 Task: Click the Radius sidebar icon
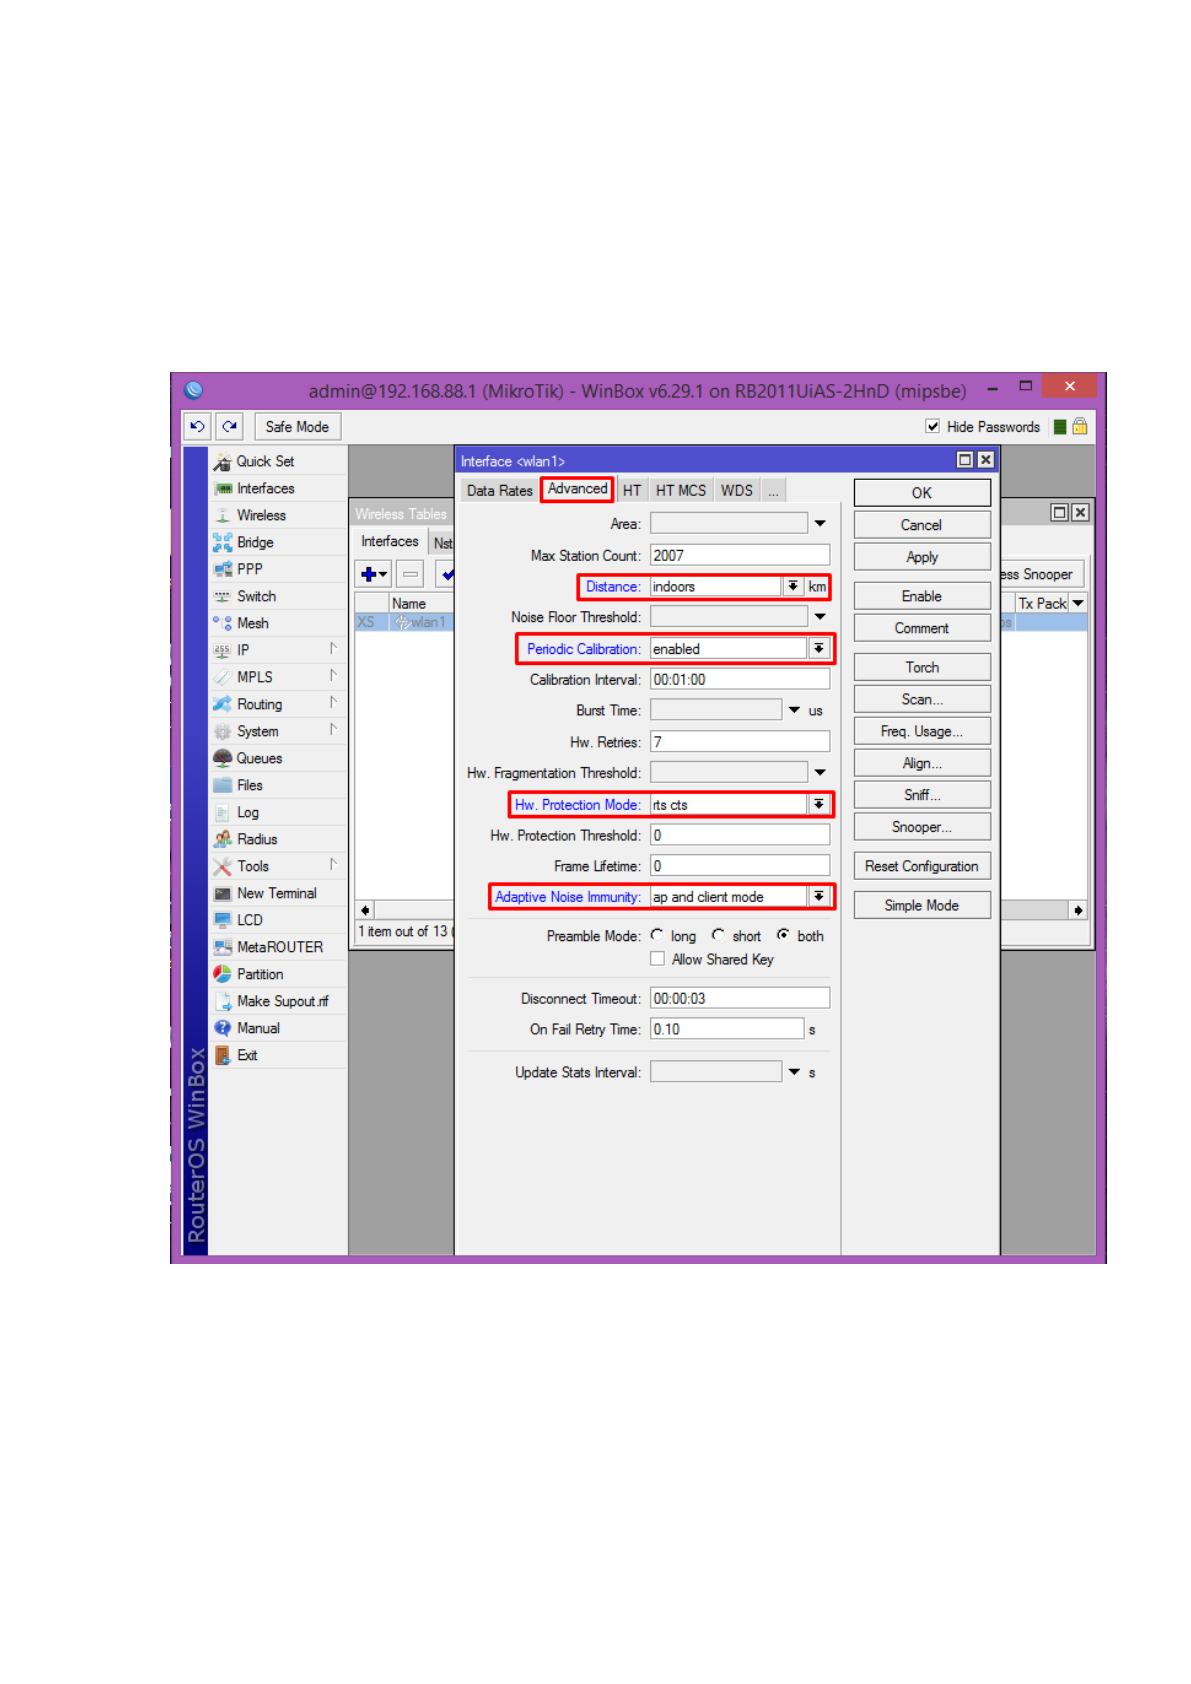click(x=222, y=840)
